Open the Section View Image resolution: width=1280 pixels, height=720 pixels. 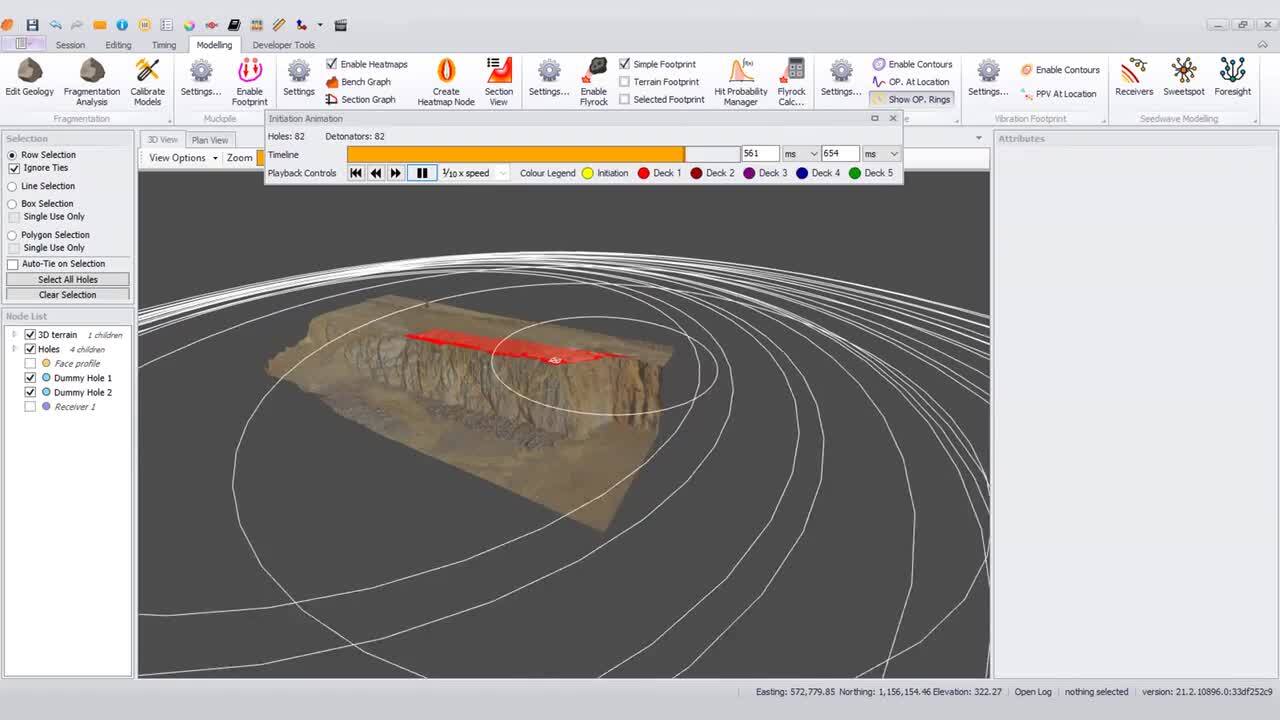click(499, 81)
